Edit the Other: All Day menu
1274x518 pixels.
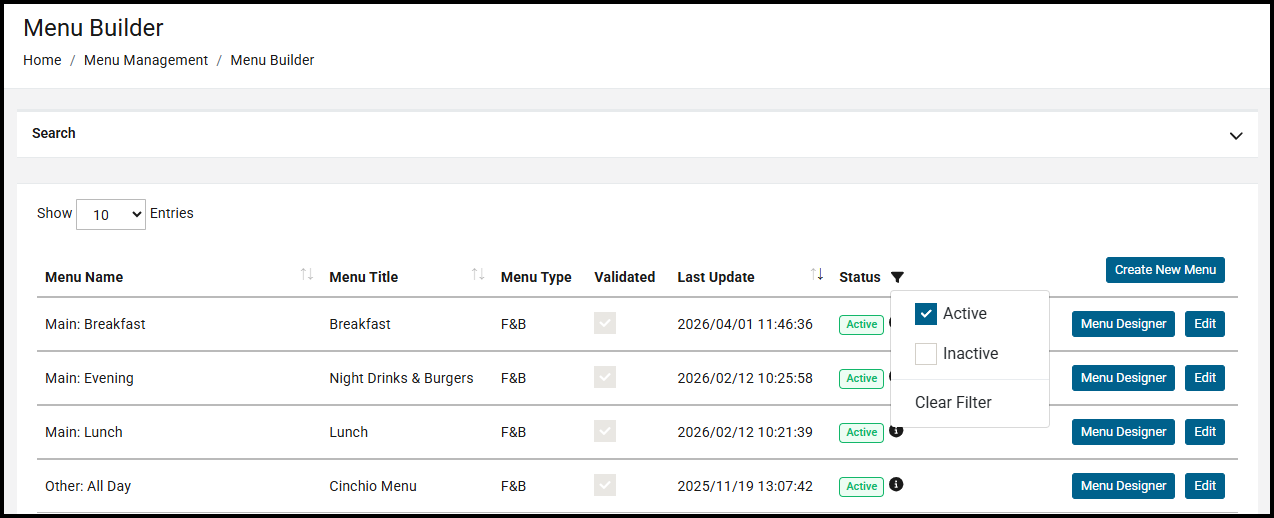point(1204,486)
